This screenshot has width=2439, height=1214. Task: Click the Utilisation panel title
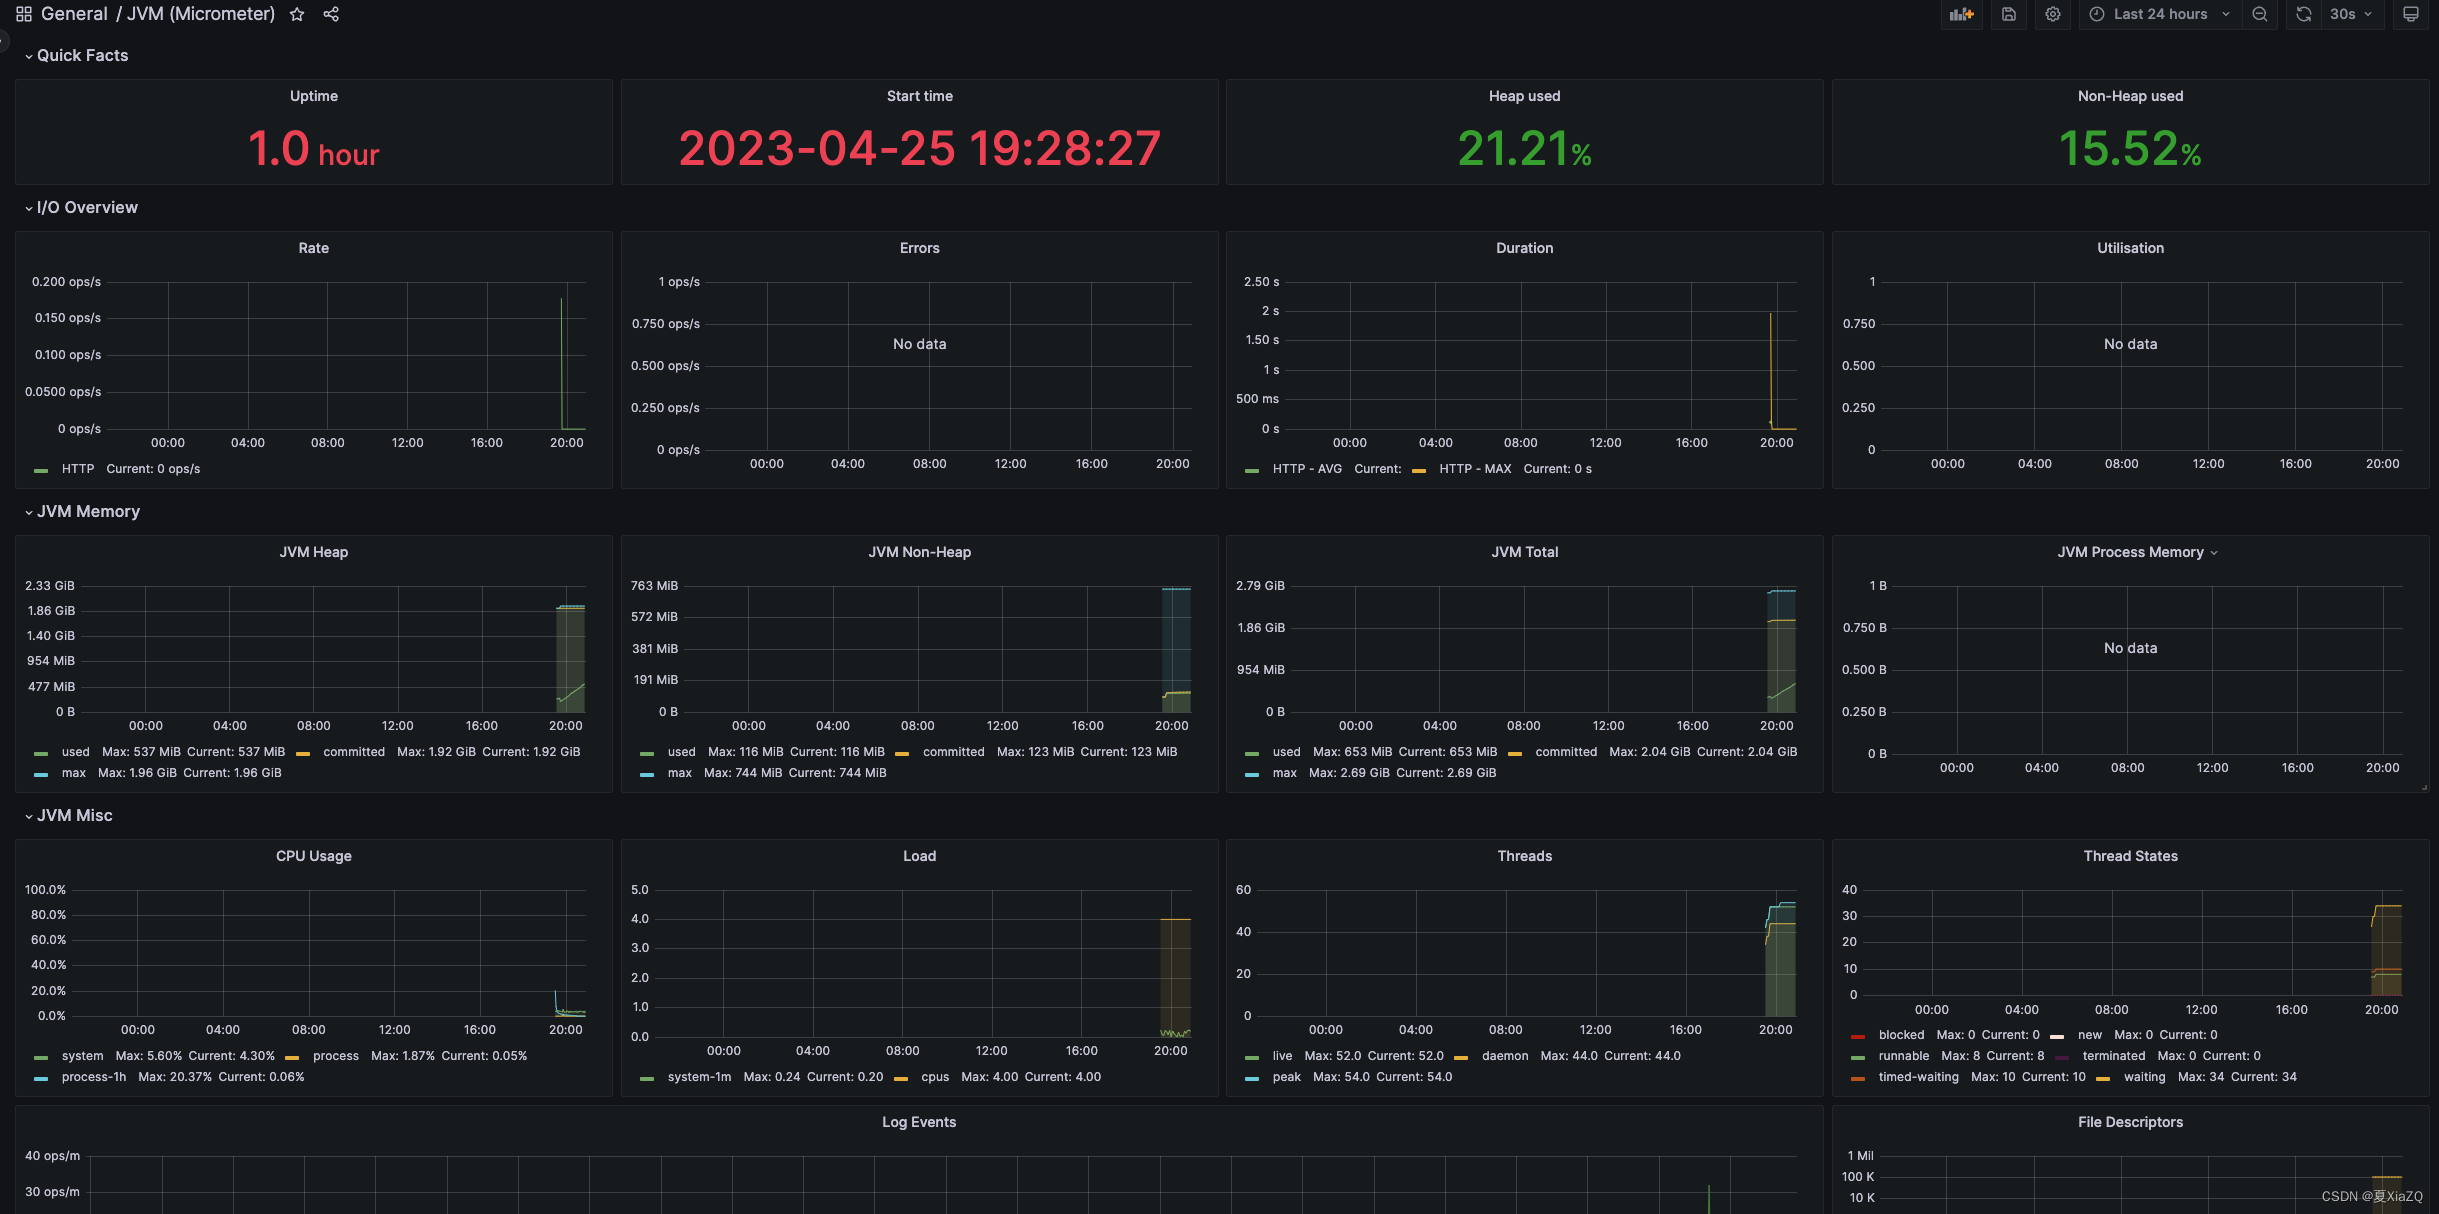point(2131,248)
